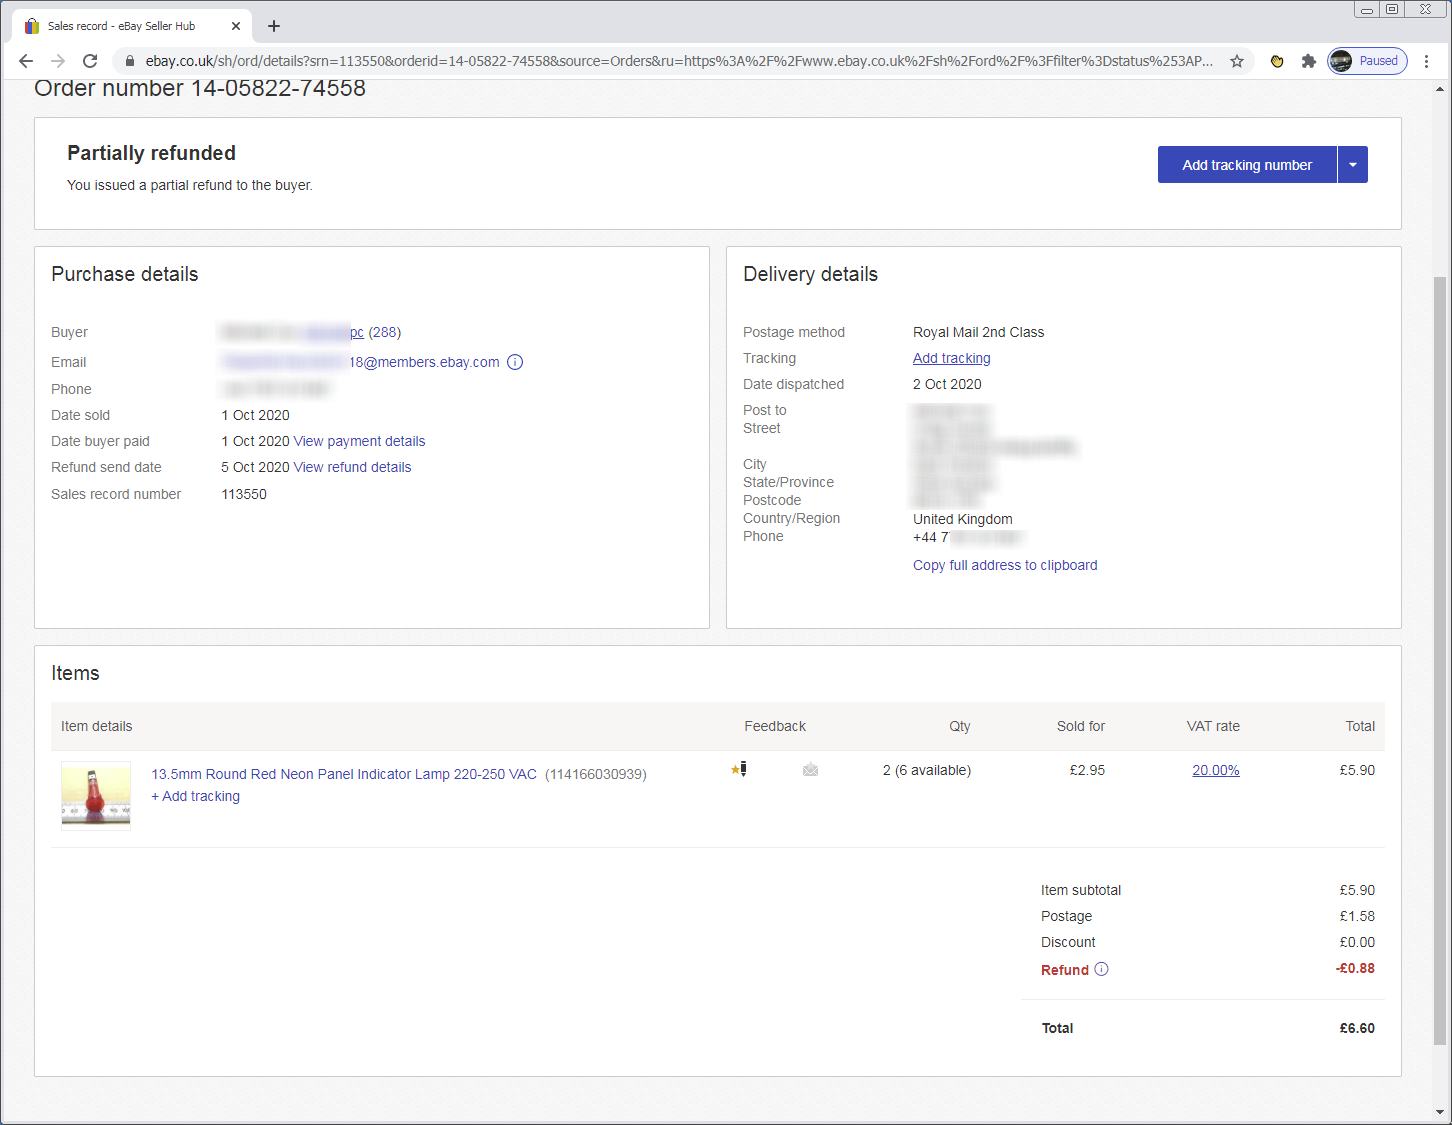The width and height of the screenshot is (1452, 1125).
Task: Open the 20.00% VAT rate selector
Action: point(1214,770)
